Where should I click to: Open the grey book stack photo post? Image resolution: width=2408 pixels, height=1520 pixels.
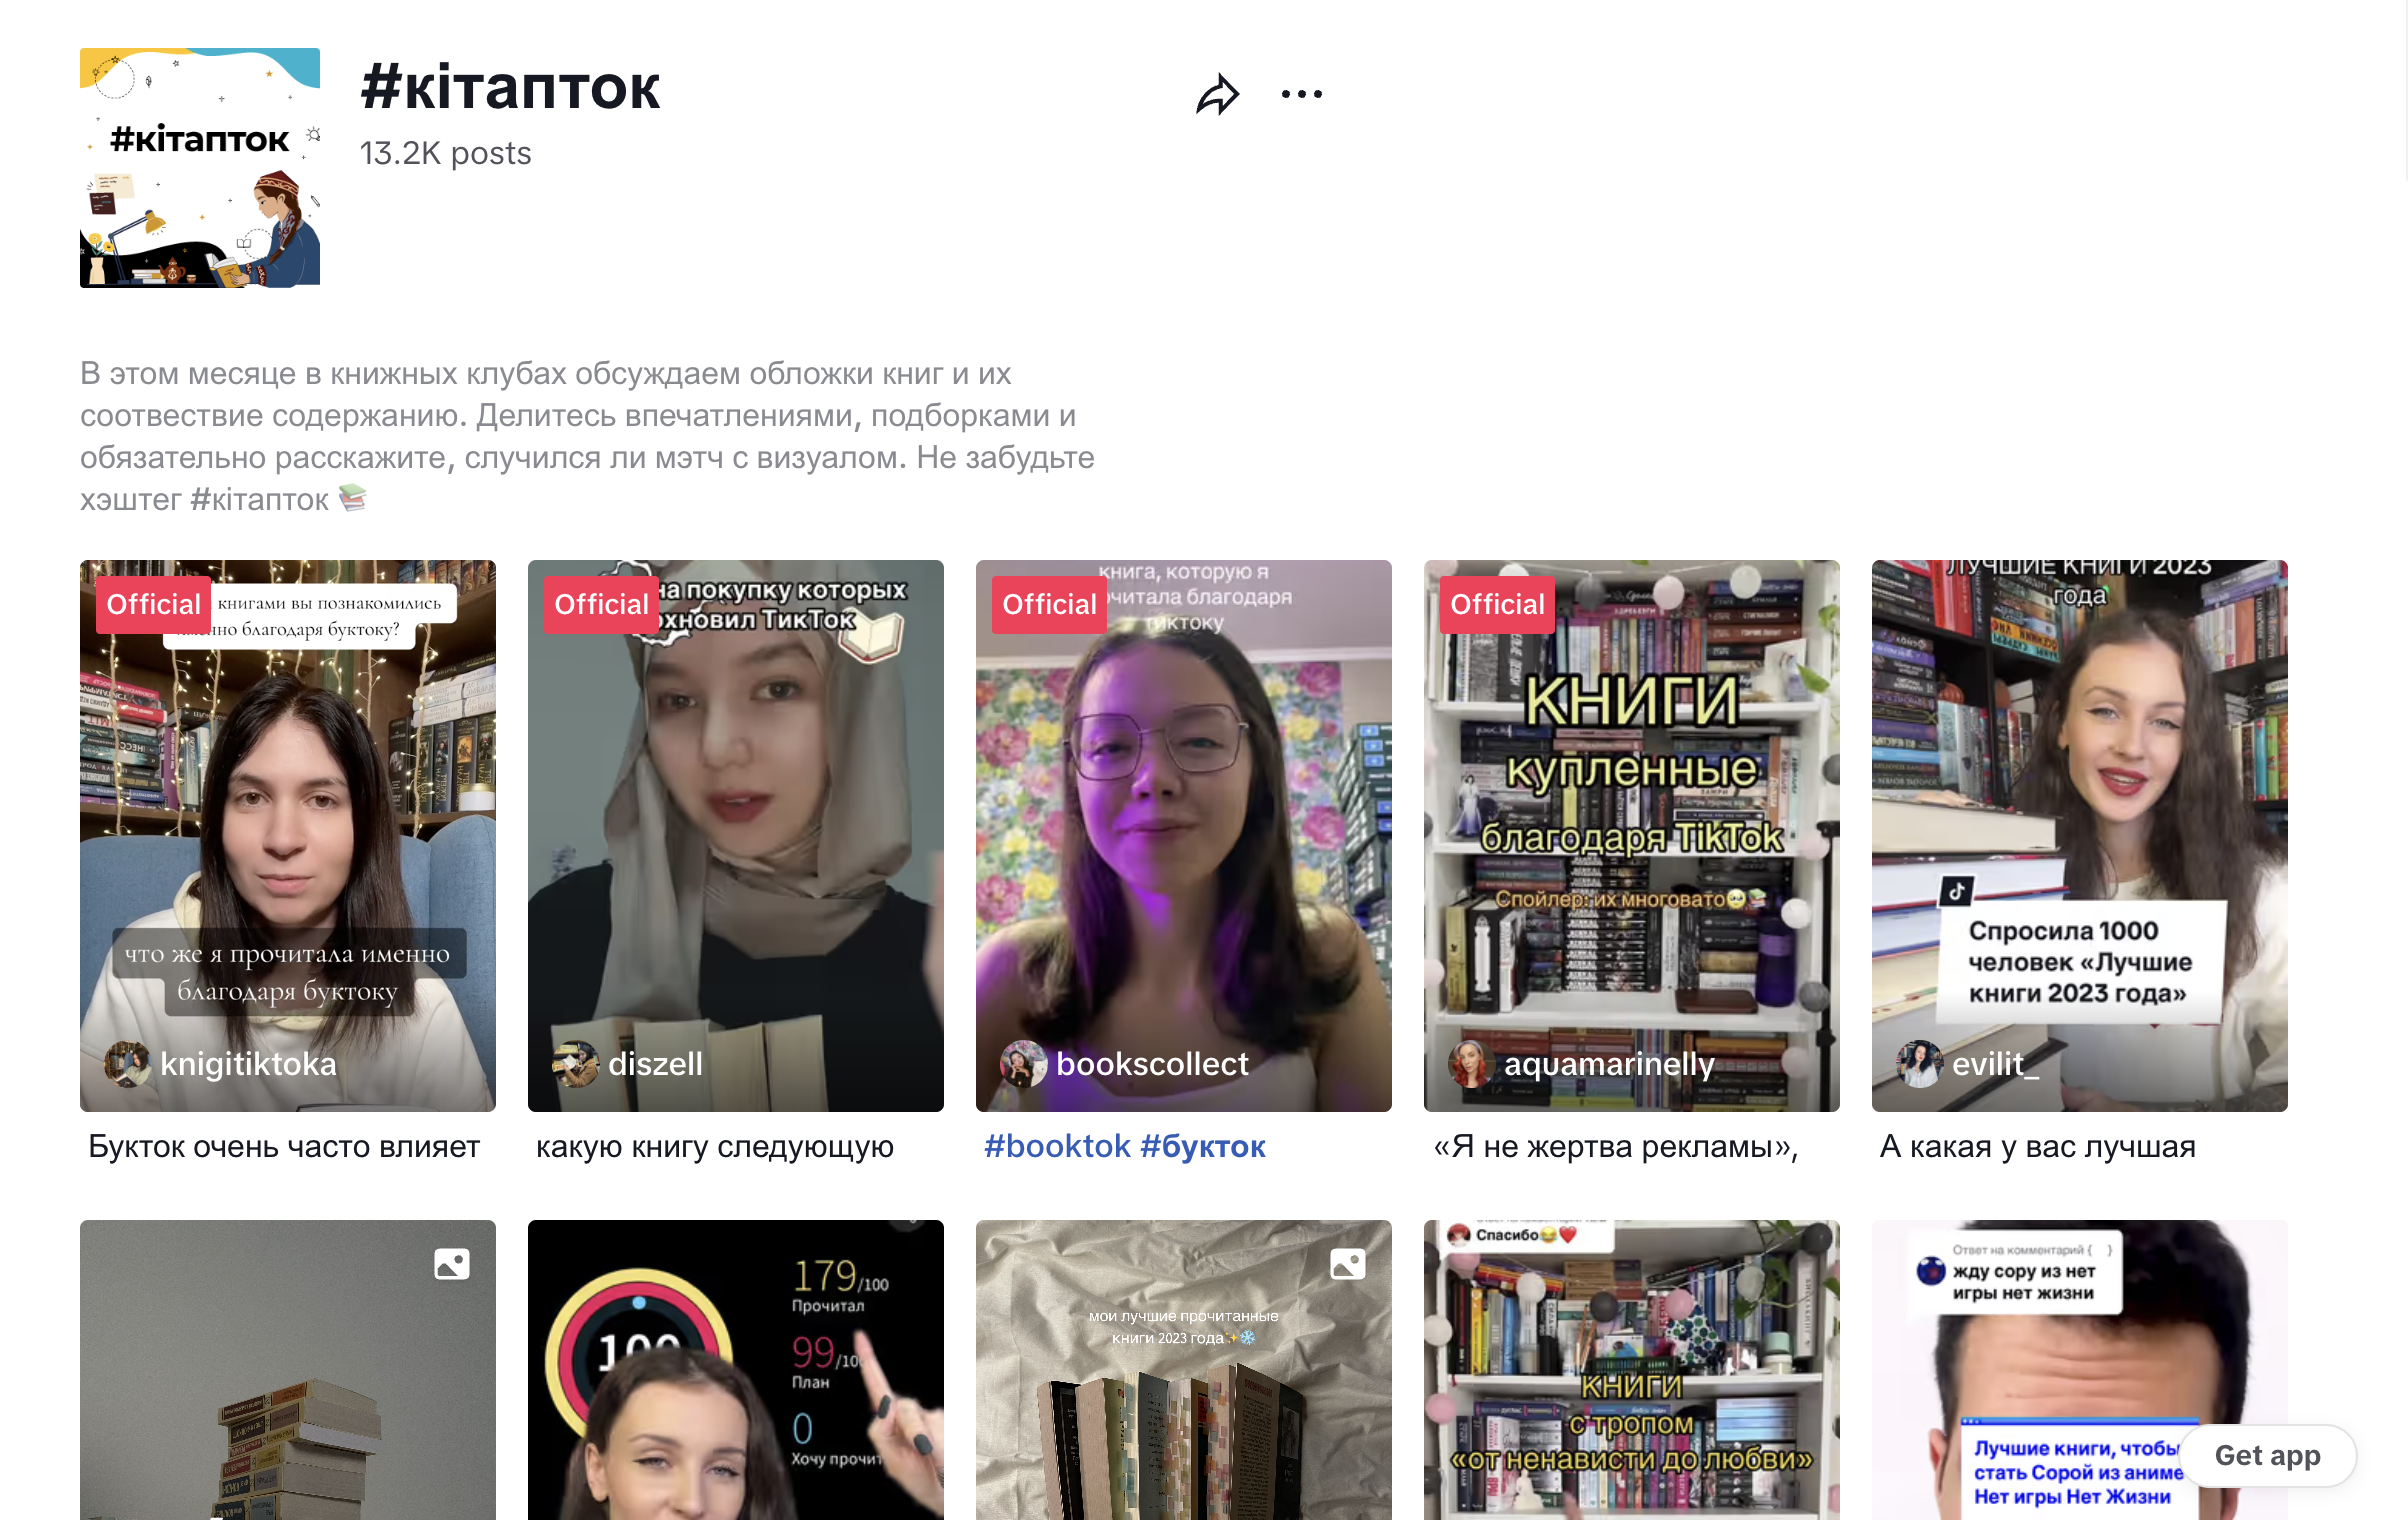click(x=288, y=1370)
